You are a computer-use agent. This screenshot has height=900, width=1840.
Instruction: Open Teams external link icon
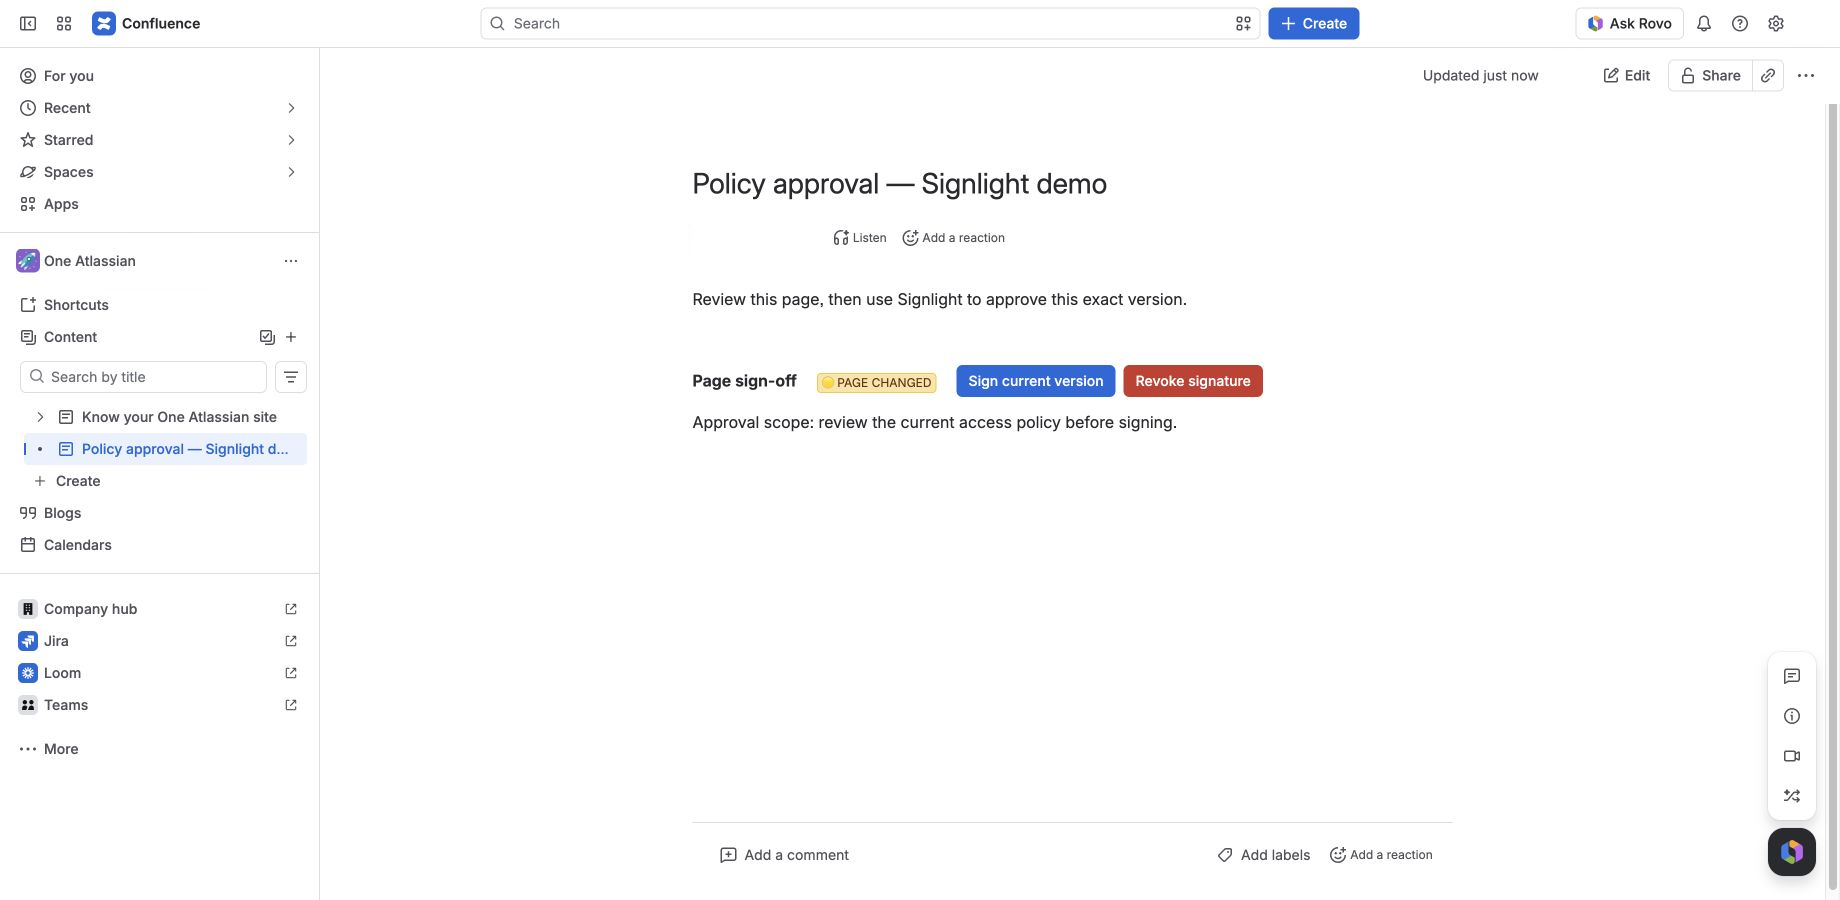291,705
